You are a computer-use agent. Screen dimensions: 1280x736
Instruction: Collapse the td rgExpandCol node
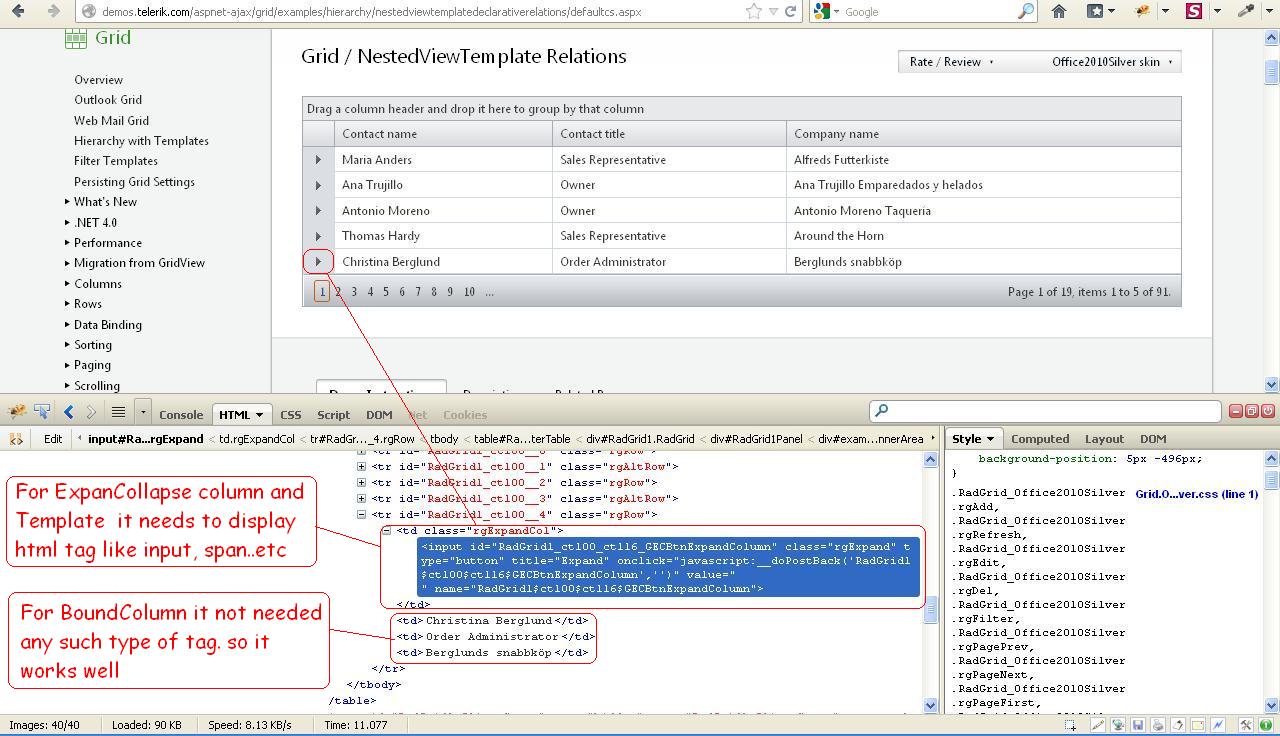(387, 531)
